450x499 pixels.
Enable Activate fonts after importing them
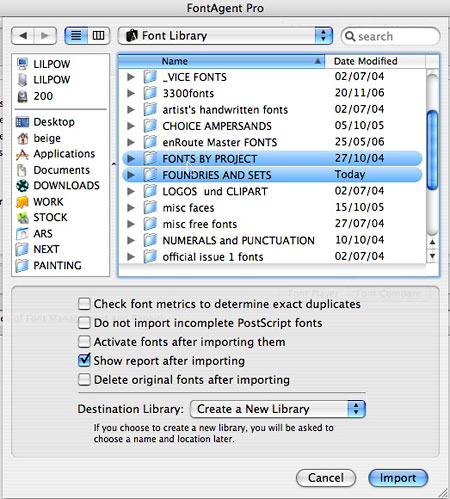[84, 342]
